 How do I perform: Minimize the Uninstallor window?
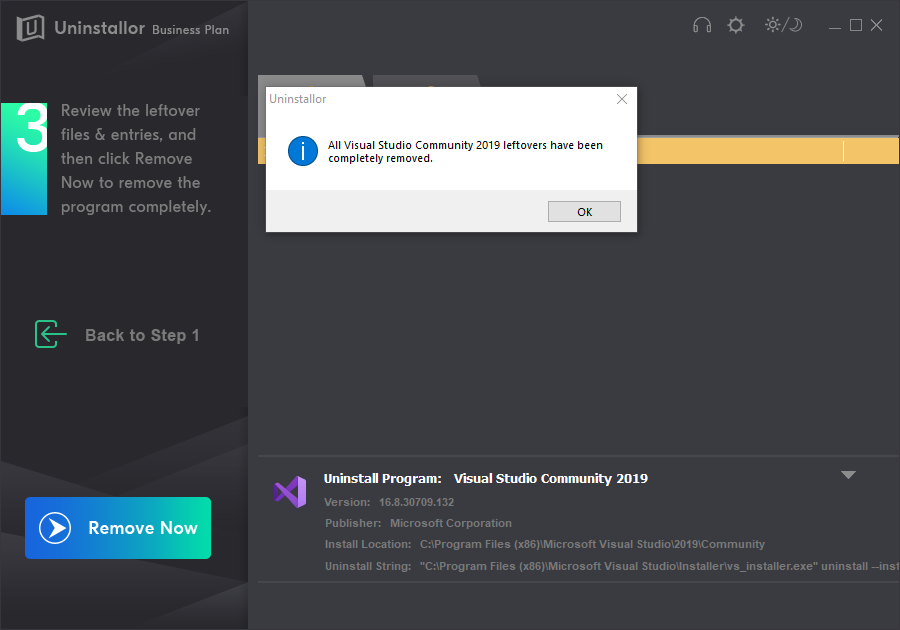(x=835, y=26)
